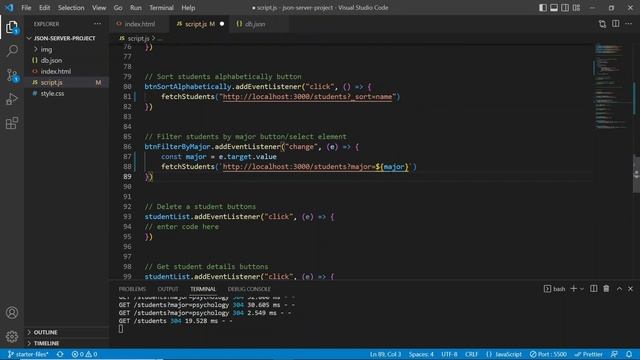The image size is (640, 360).
Task: Click Ln 89, Col 3 position indicator
Action: [x=385, y=354]
